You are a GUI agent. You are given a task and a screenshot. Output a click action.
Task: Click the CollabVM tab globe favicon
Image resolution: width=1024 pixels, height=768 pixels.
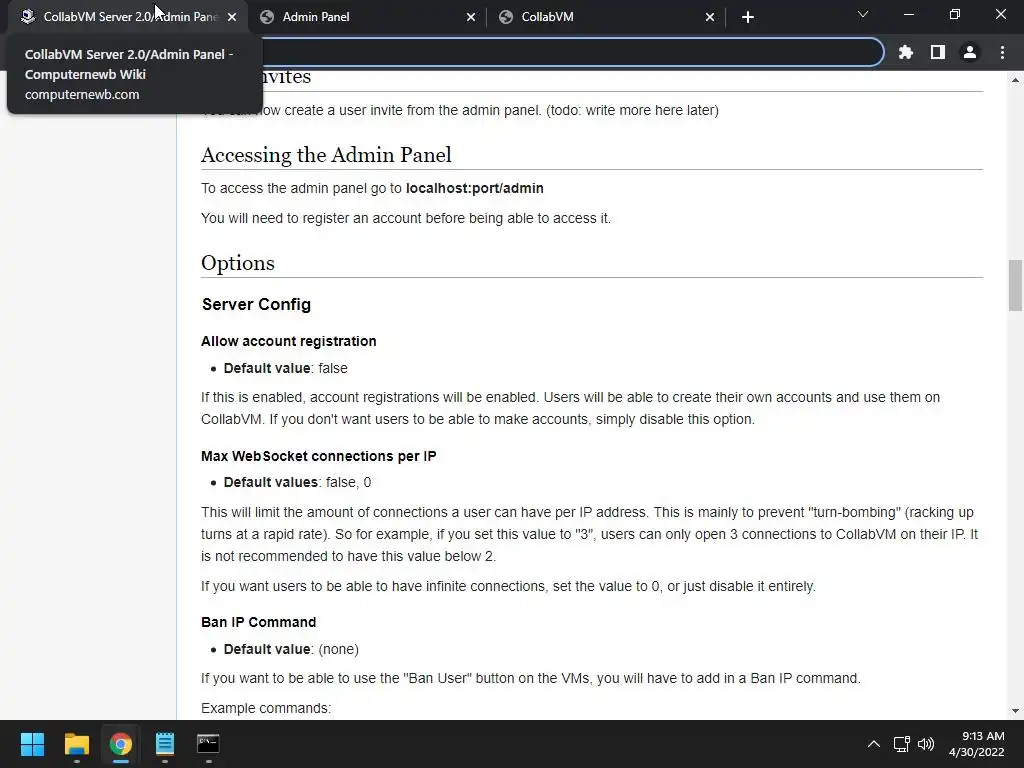tap(505, 17)
